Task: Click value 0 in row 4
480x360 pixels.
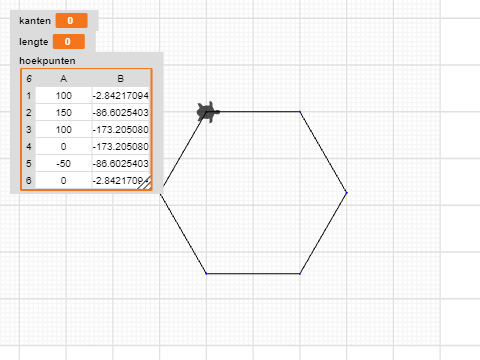Action: click(x=63, y=147)
